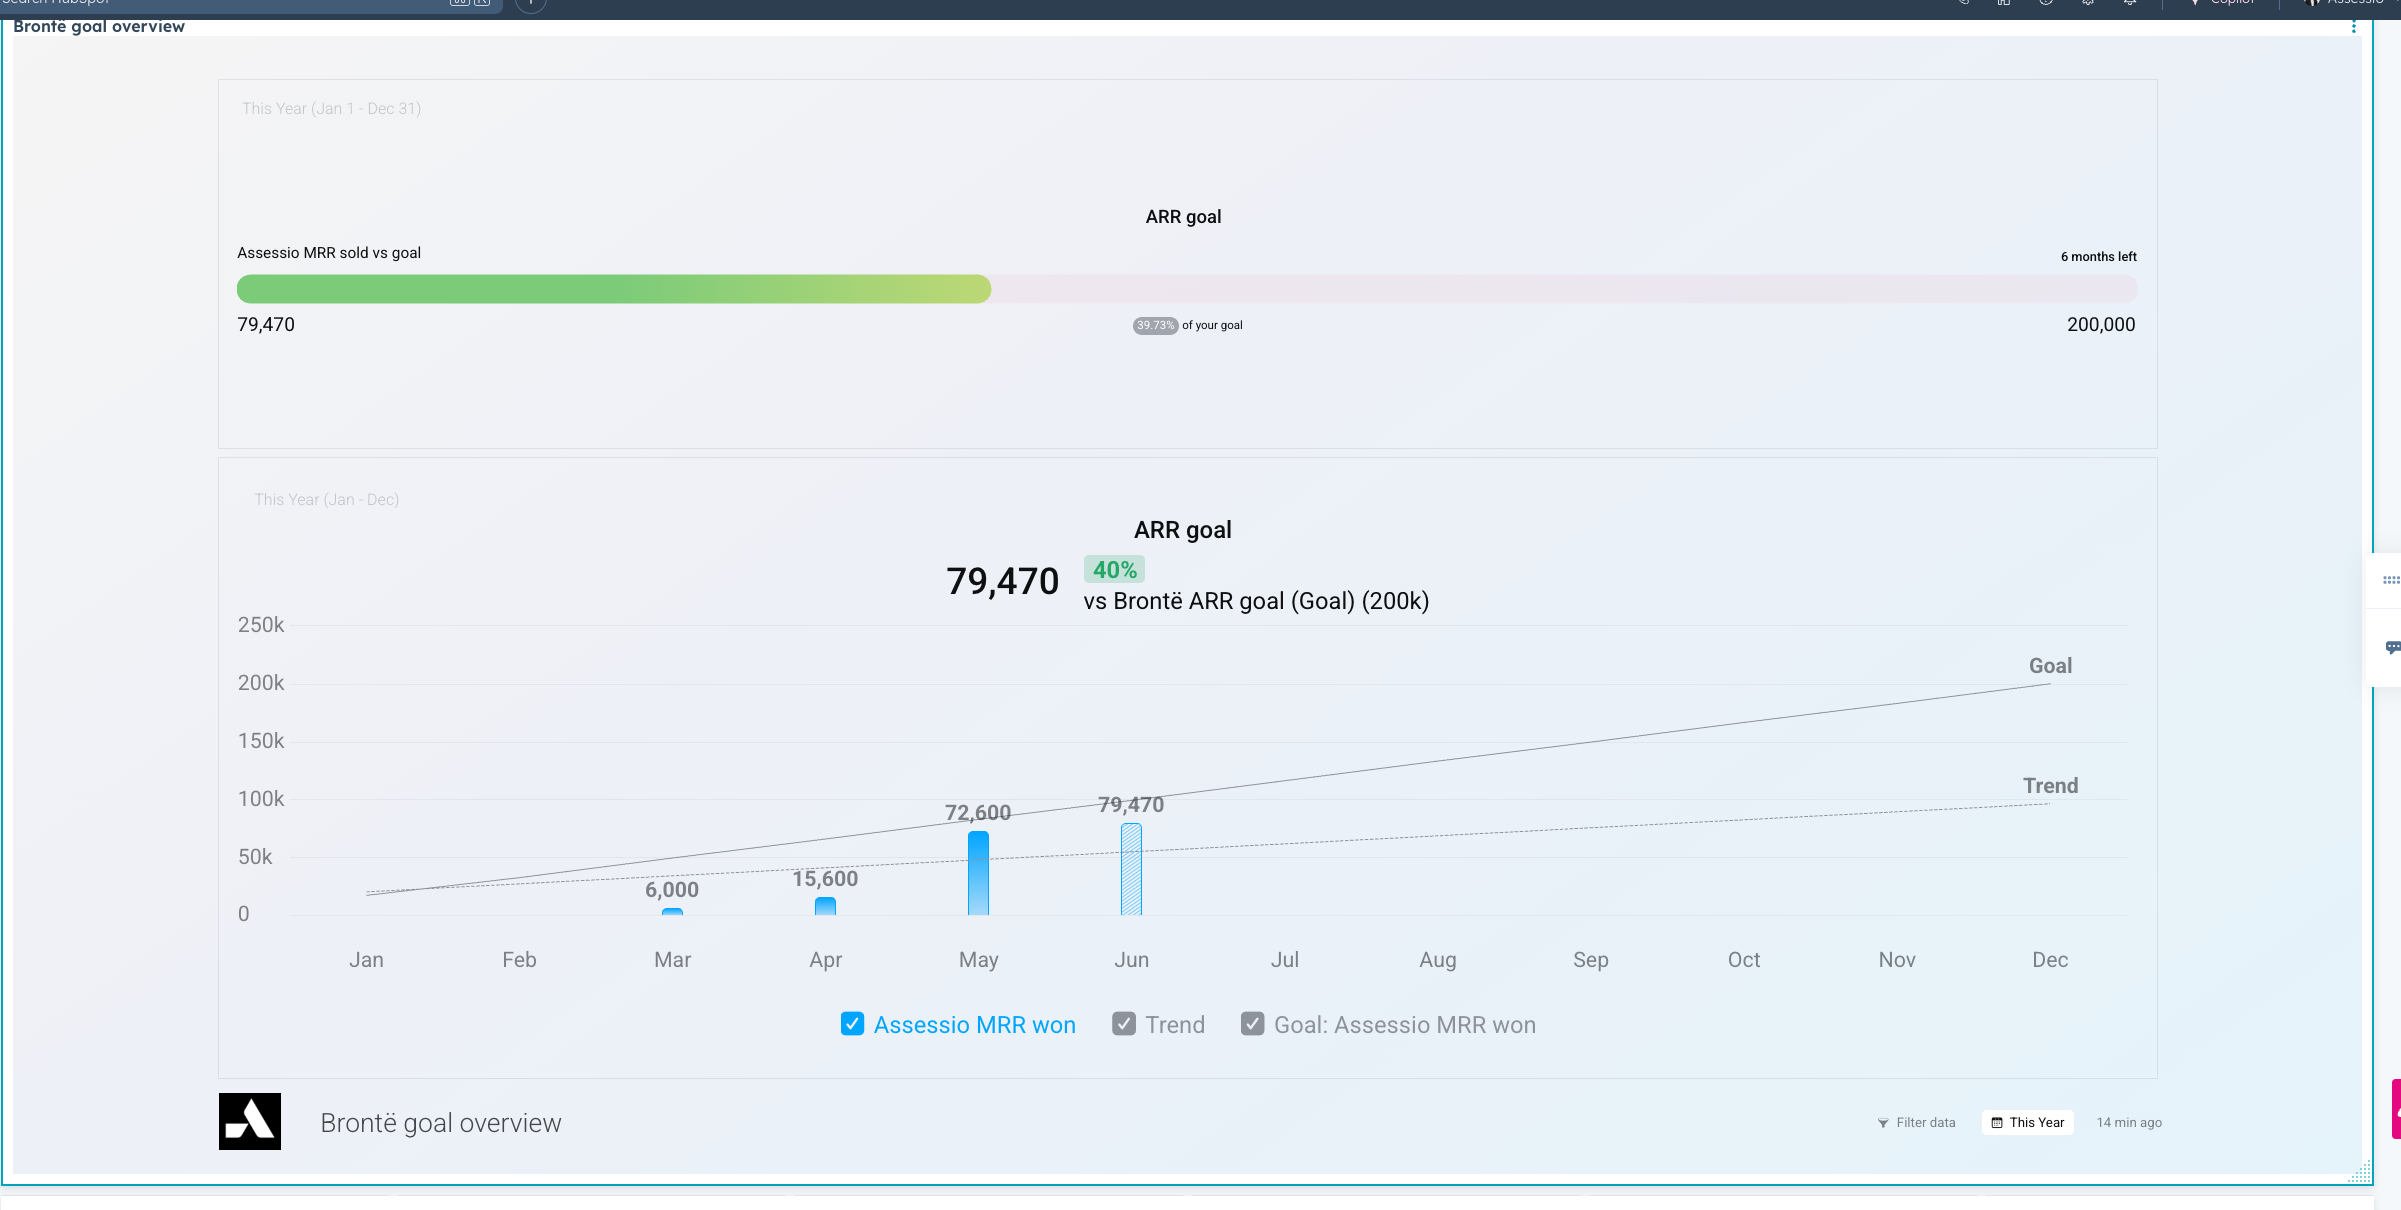2401x1210 pixels.
Task: Toggle the Trend legend checkbox
Action: [1124, 1024]
